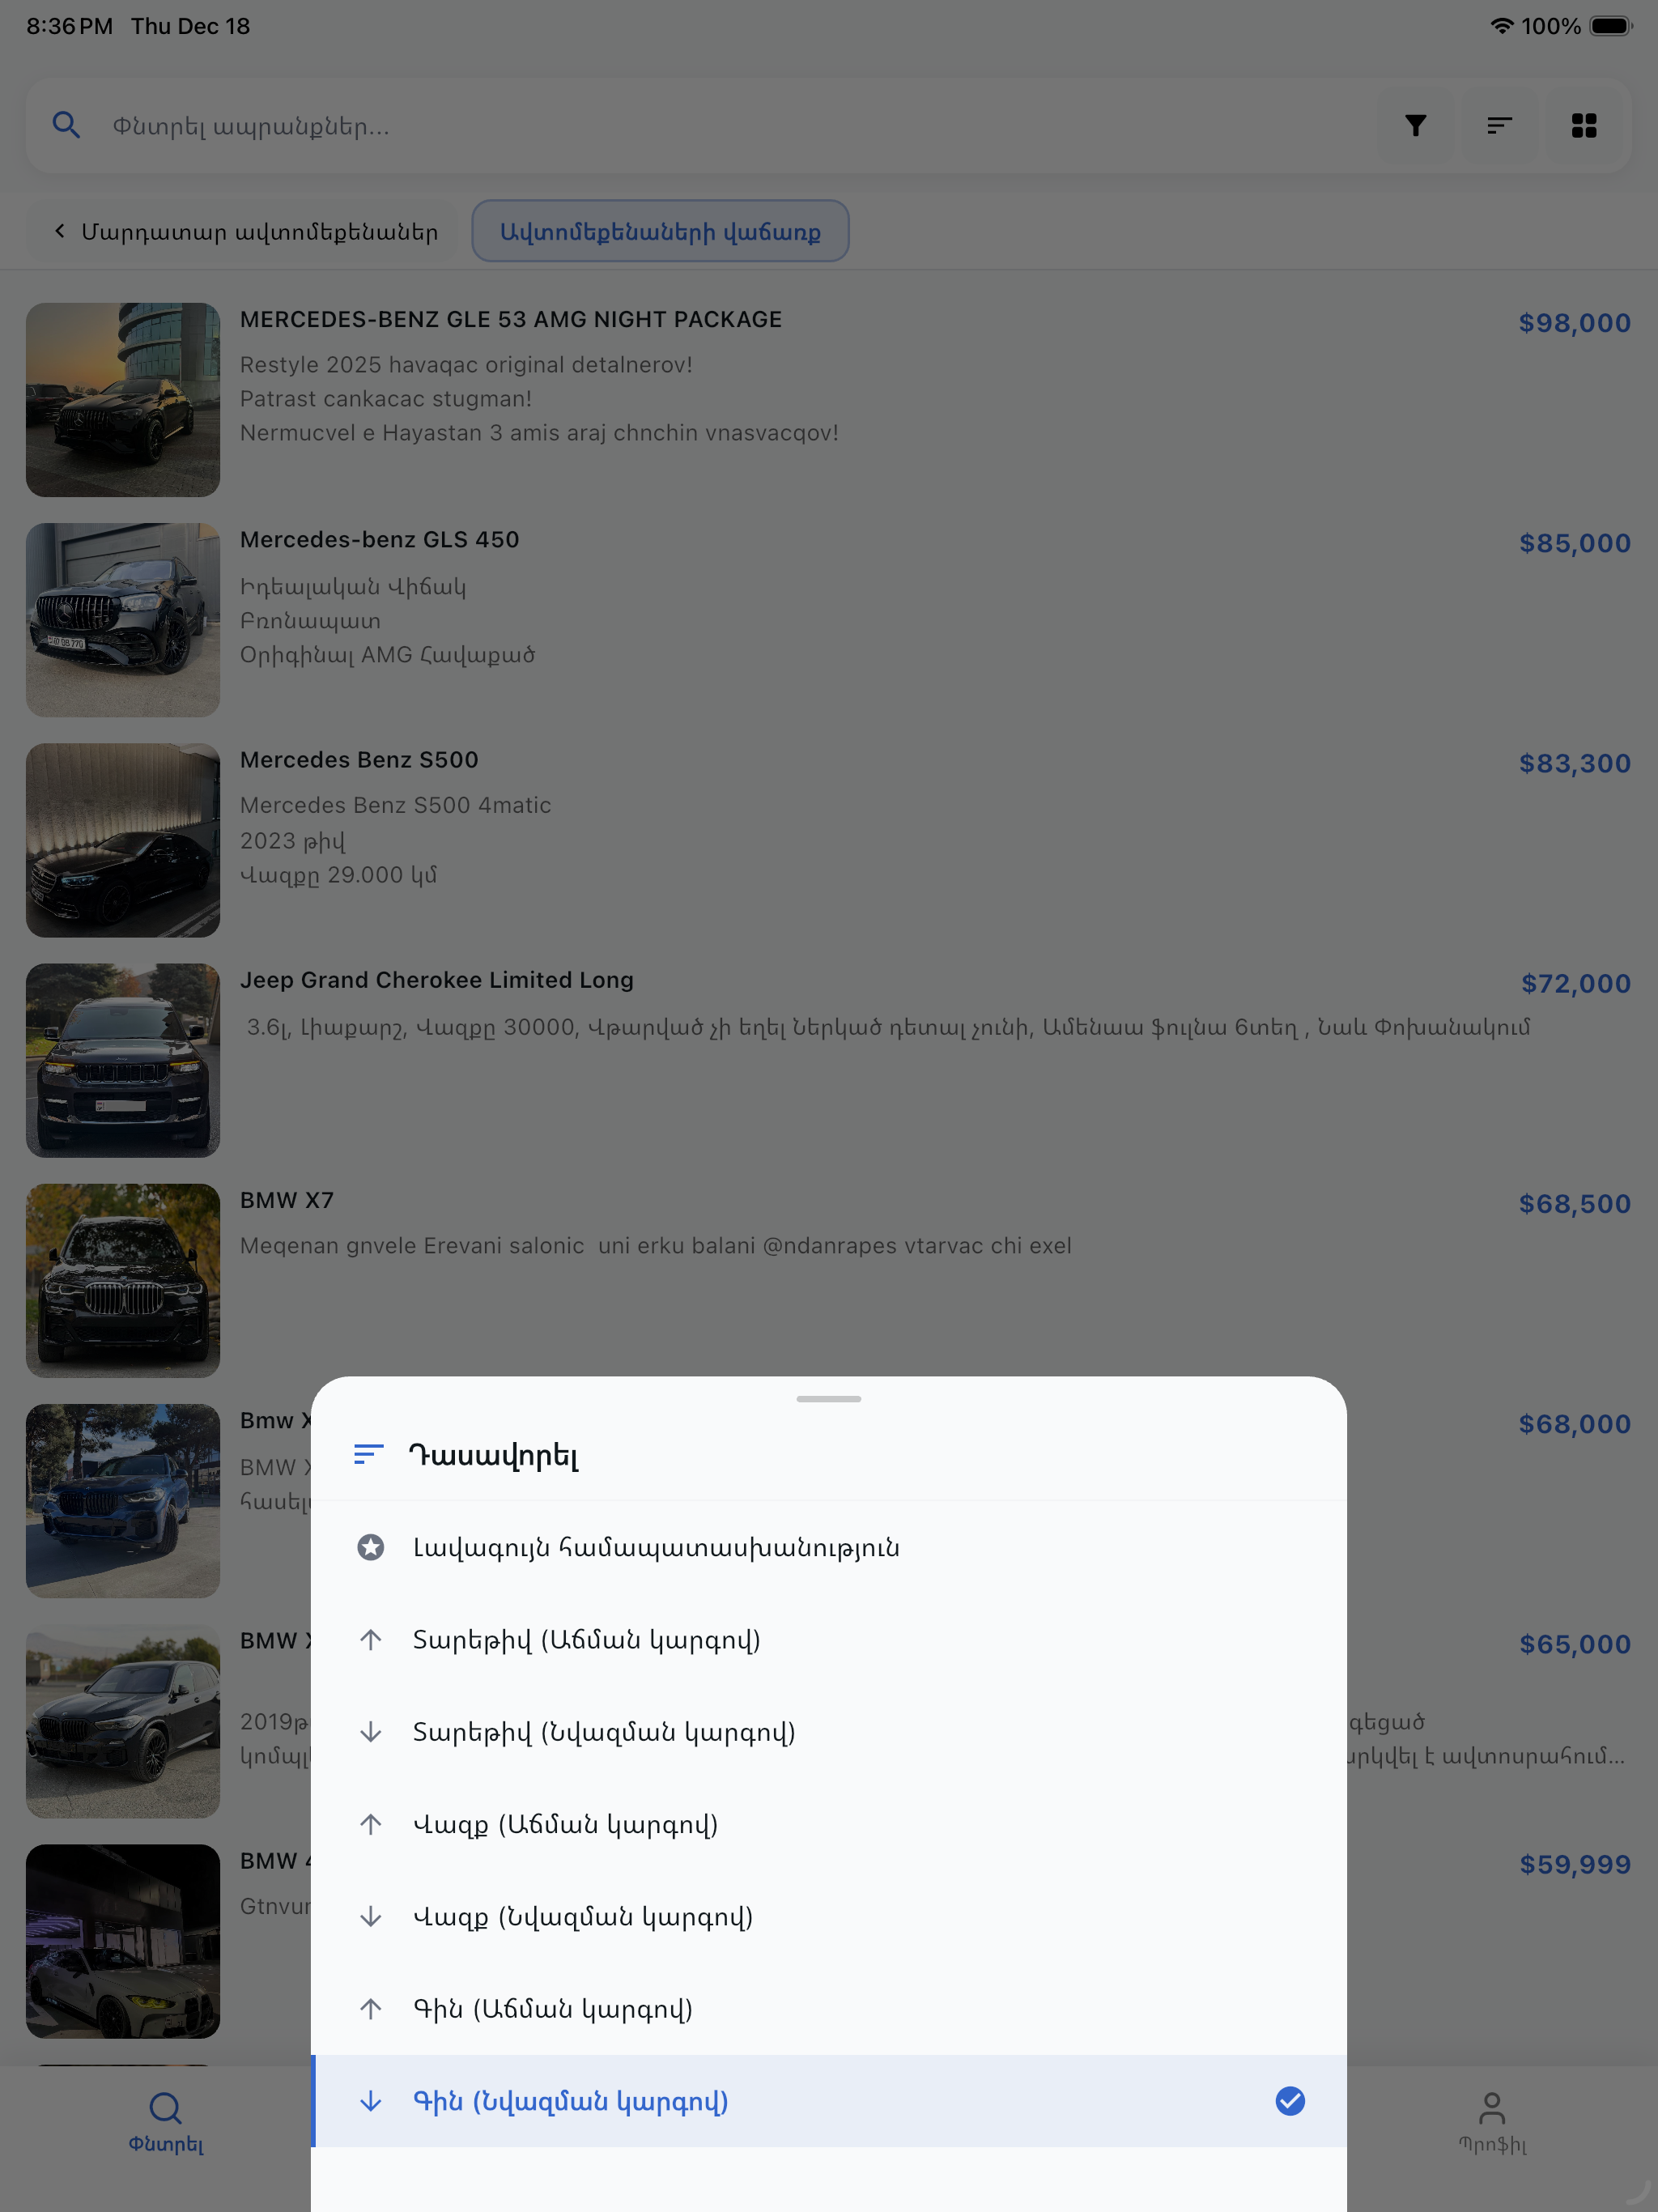Tap the Փնտրել search tab icon
Image resolution: width=1658 pixels, height=2212 pixels.
click(x=165, y=2108)
